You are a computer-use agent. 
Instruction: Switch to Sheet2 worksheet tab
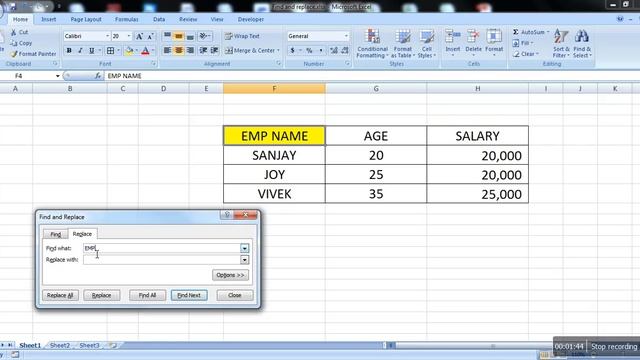tap(60, 345)
